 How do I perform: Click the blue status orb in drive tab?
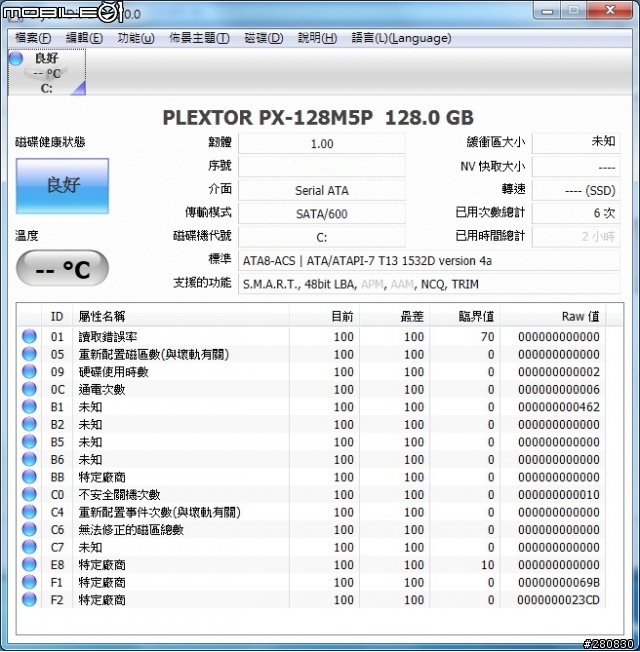point(16,58)
